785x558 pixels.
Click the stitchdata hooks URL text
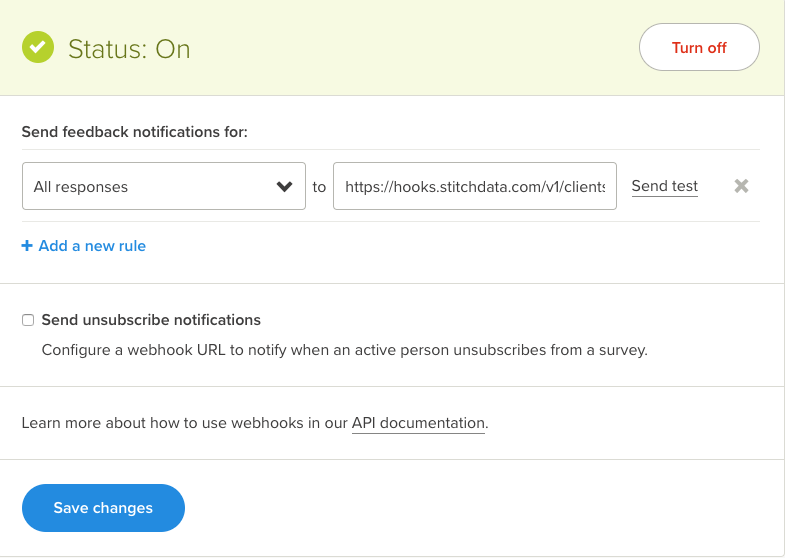pyautogui.click(x=475, y=186)
